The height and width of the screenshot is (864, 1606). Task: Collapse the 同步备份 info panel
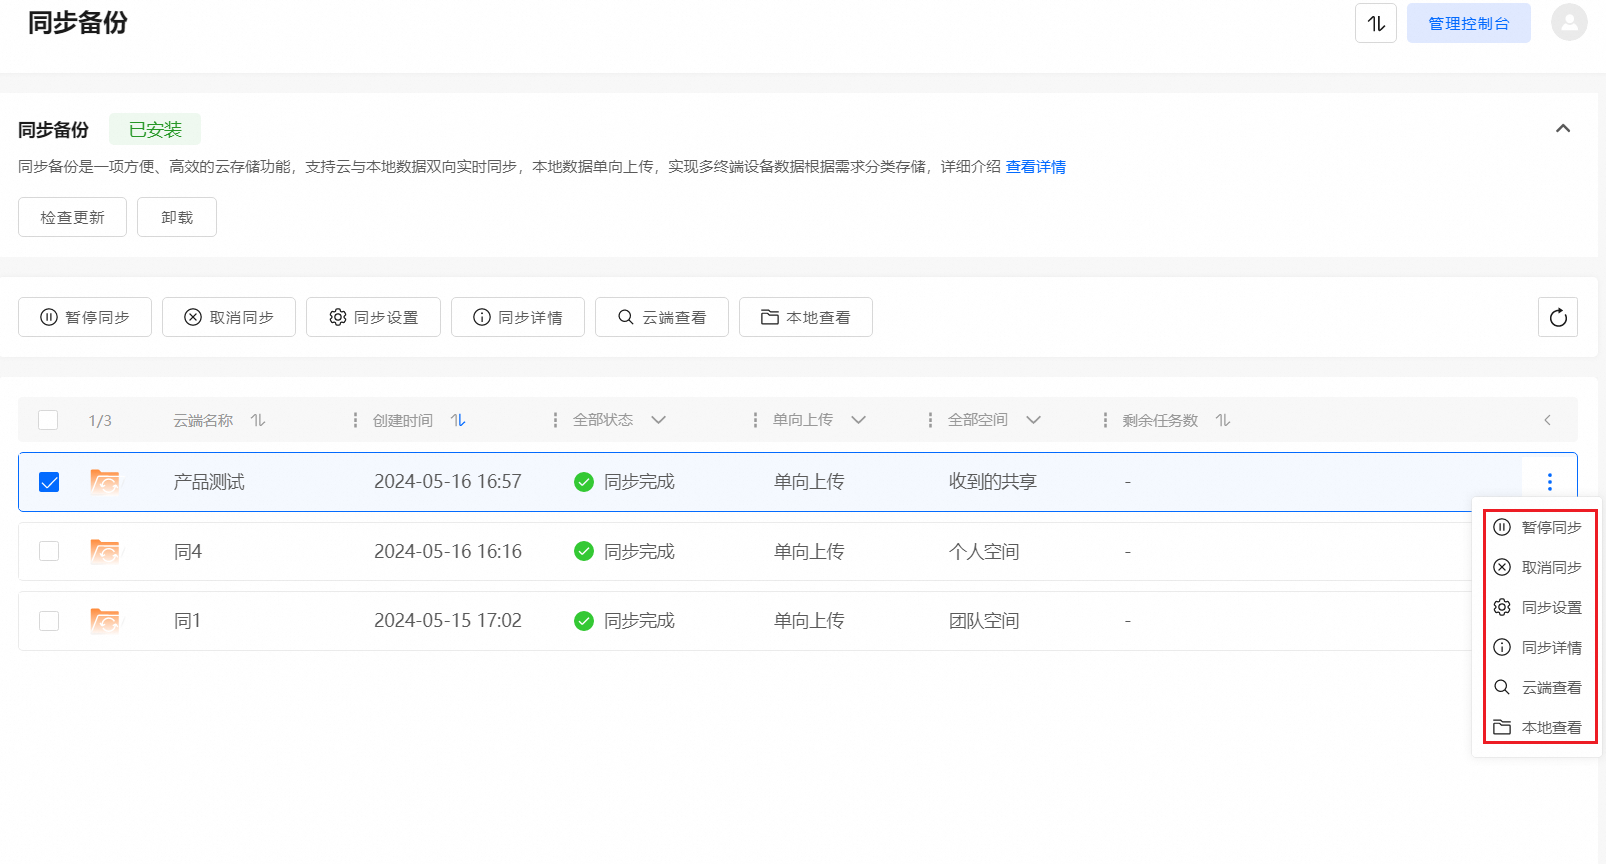click(x=1563, y=129)
